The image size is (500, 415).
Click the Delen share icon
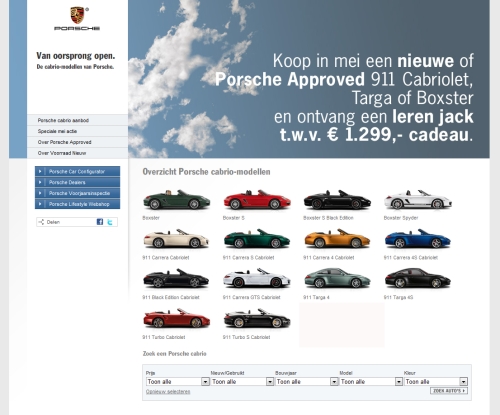point(41,222)
